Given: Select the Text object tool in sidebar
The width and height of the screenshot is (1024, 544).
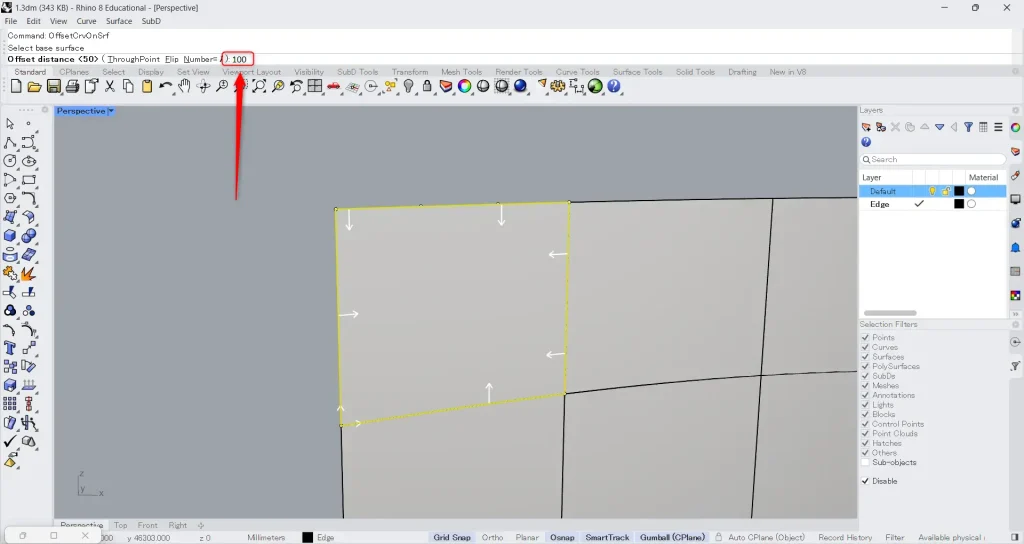Looking at the screenshot, I should point(10,348).
